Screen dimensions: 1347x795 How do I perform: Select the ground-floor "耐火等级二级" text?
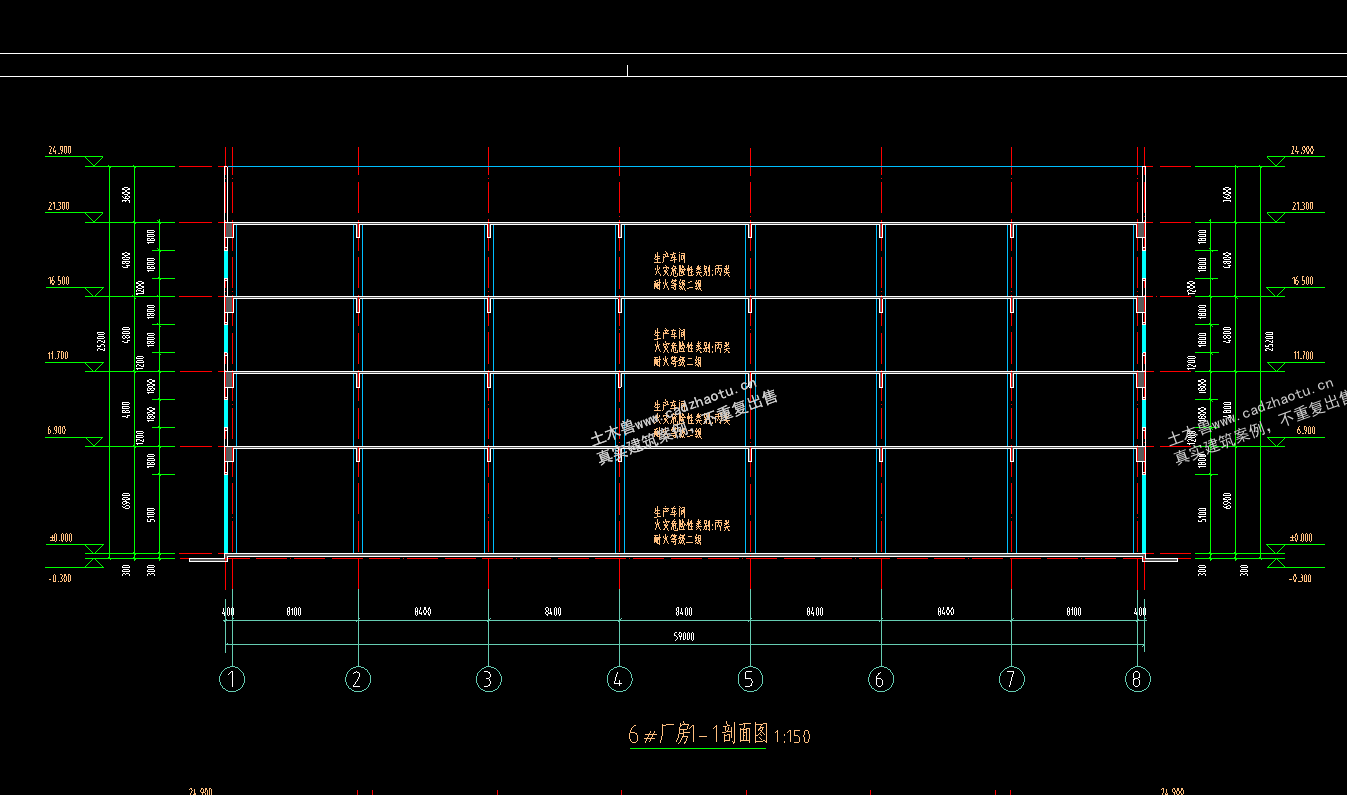tap(678, 539)
